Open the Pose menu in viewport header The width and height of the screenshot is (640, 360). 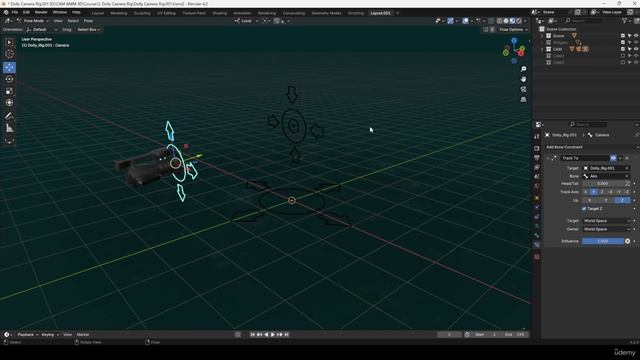pyautogui.click(x=88, y=21)
